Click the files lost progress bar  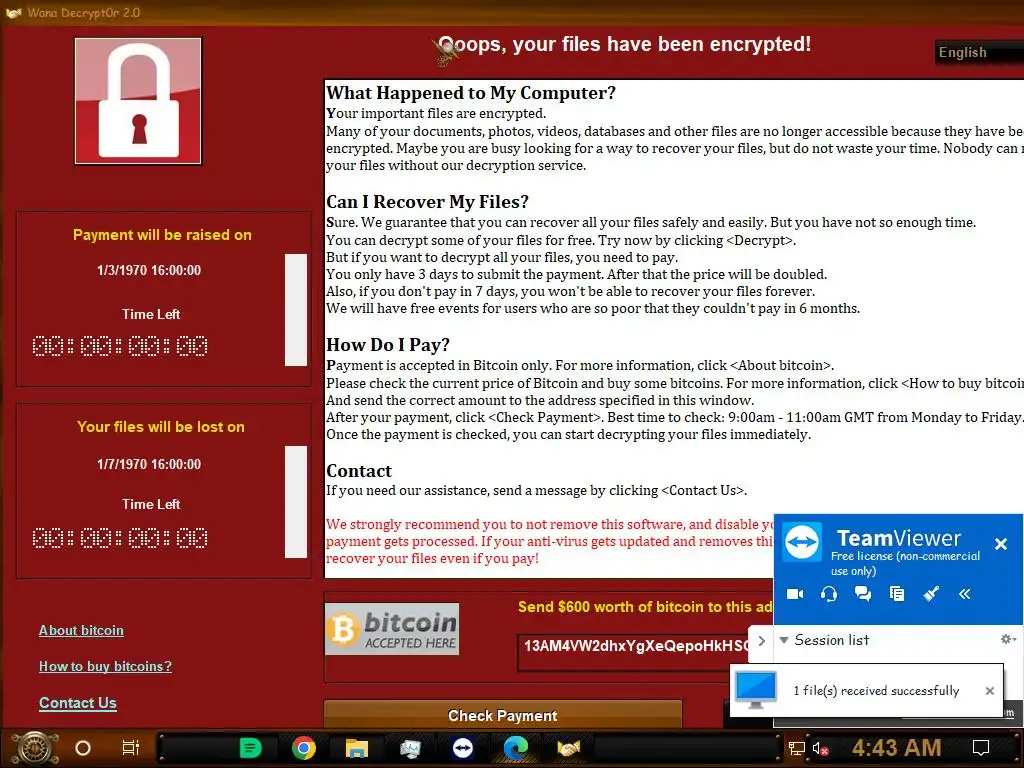point(296,502)
